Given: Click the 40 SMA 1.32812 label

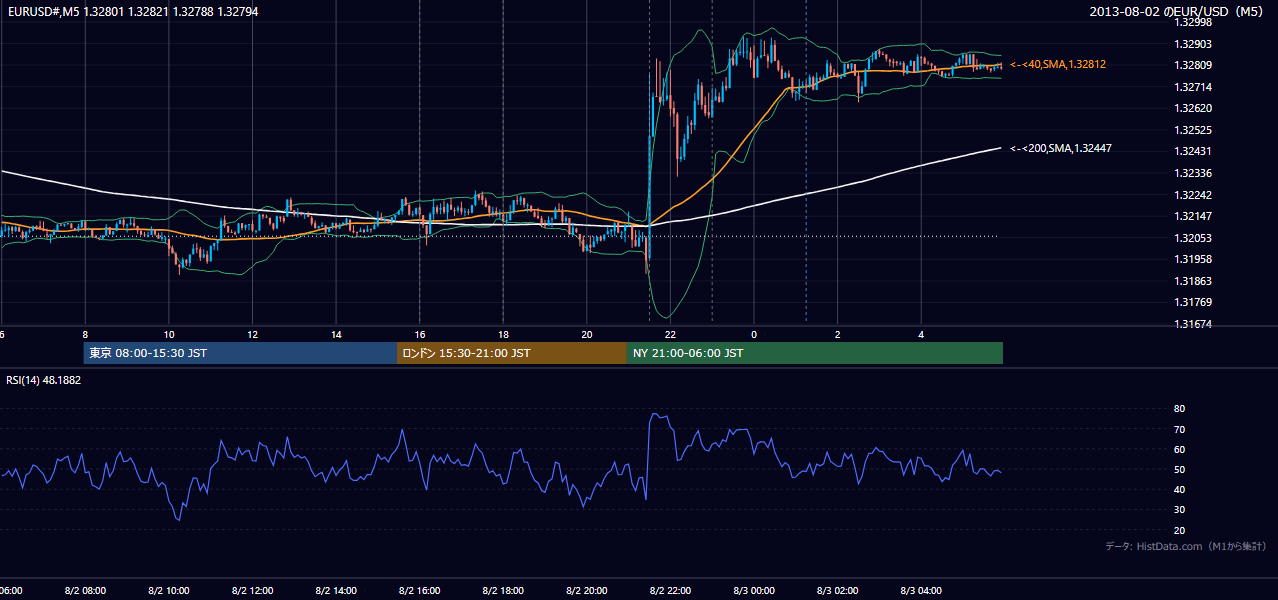Looking at the screenshot, I should [x=1058, y=64].
